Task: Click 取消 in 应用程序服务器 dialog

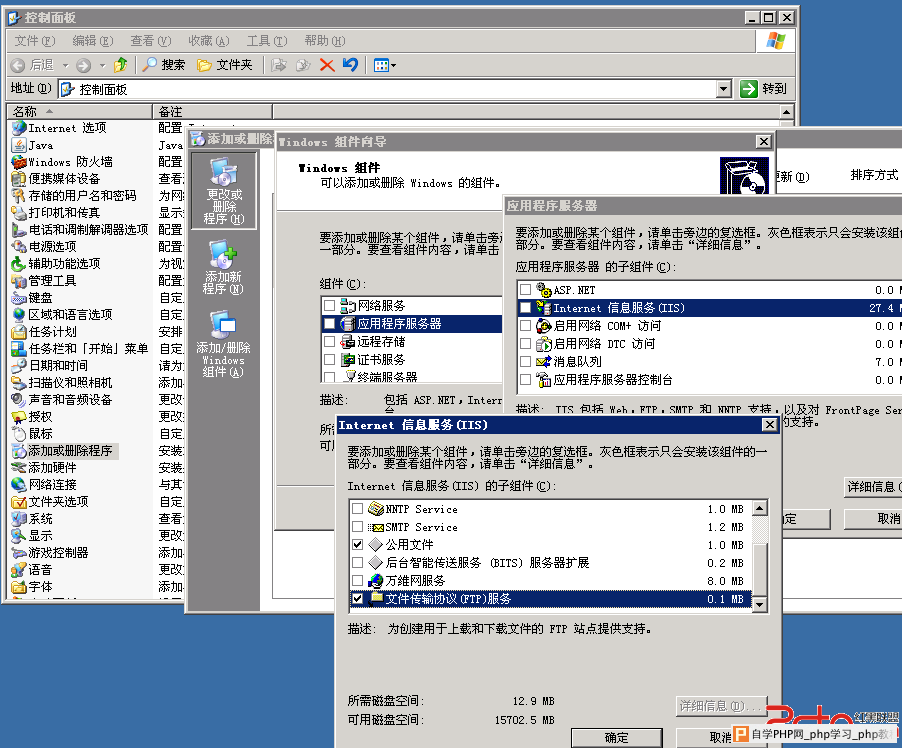Action: pos(874,519)
